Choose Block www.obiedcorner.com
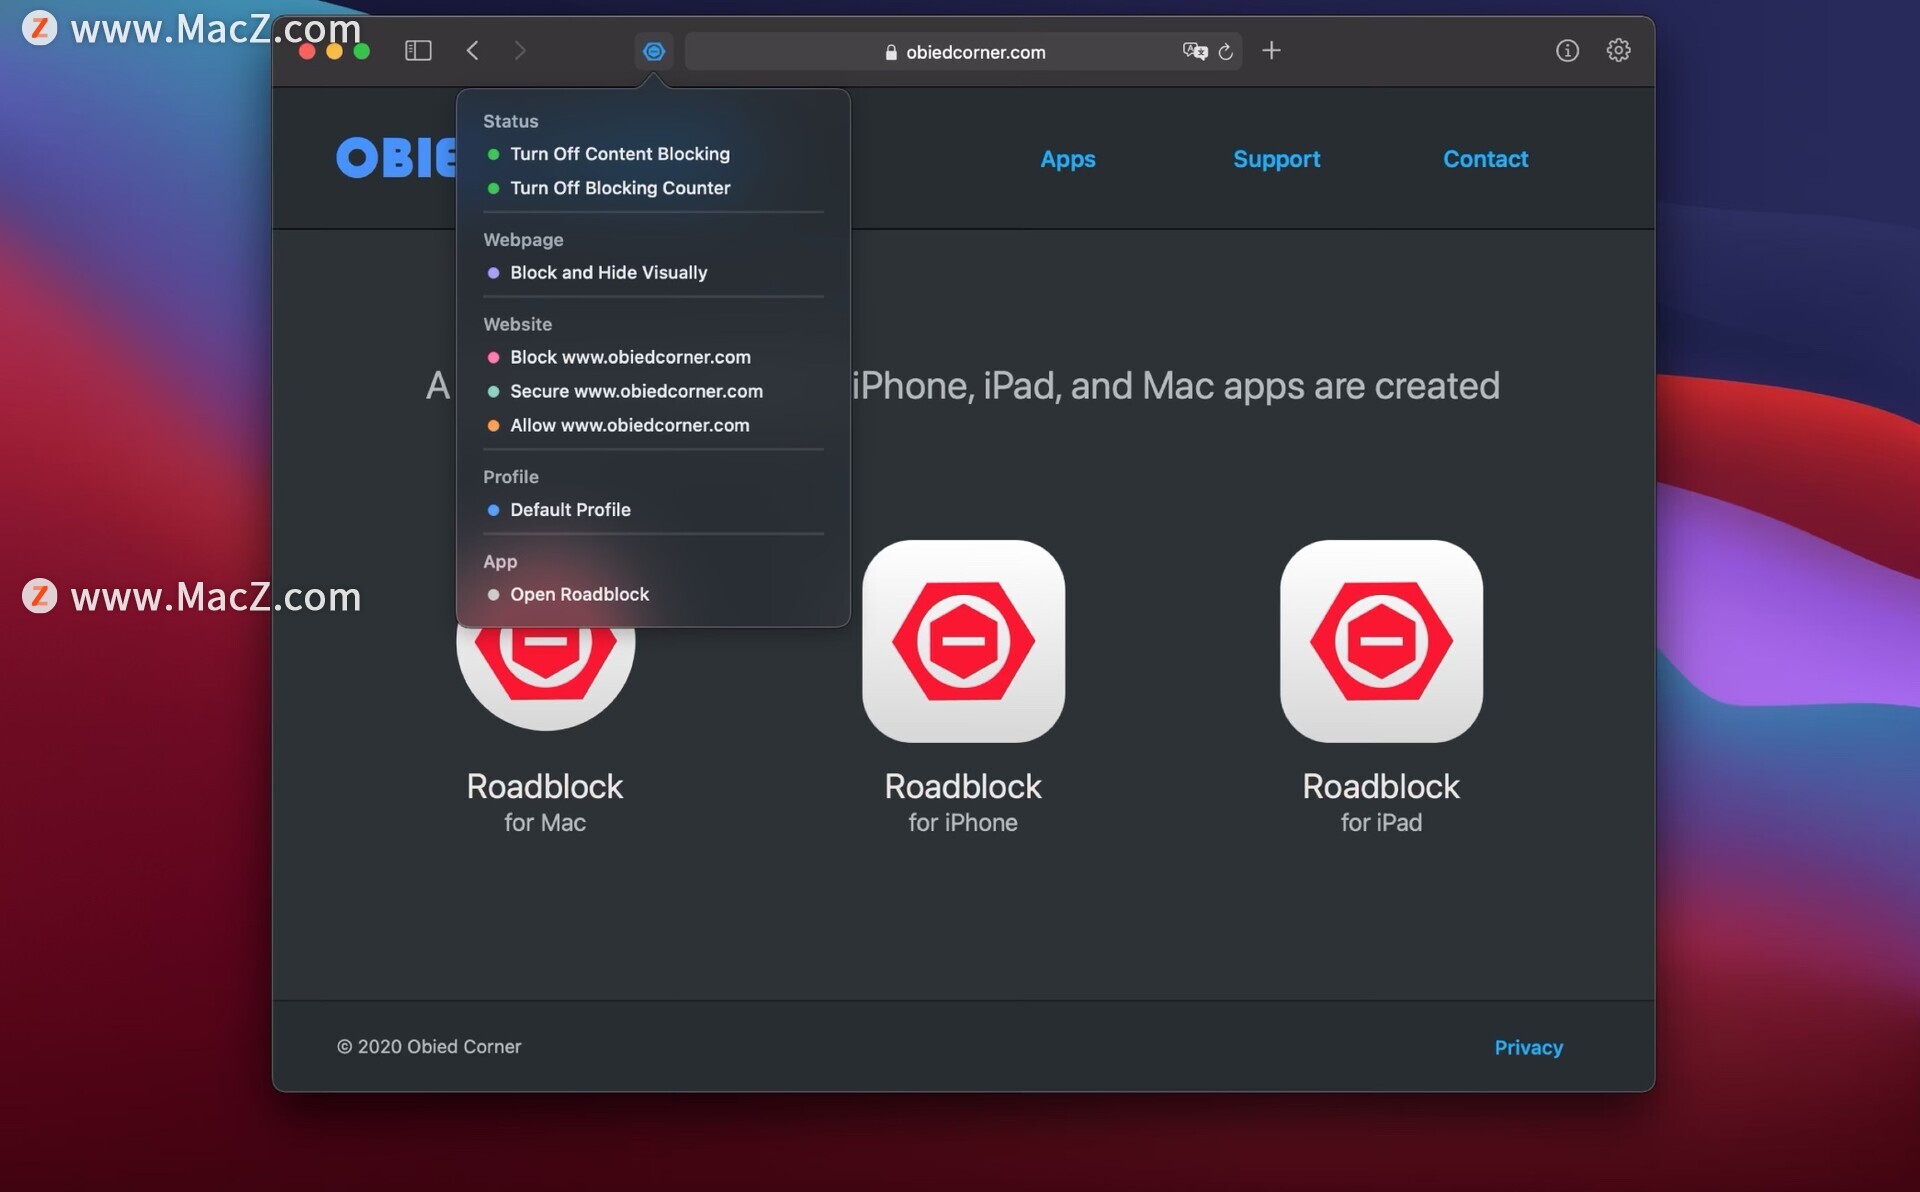The image size is (1920, 1192). click(630, 357)
